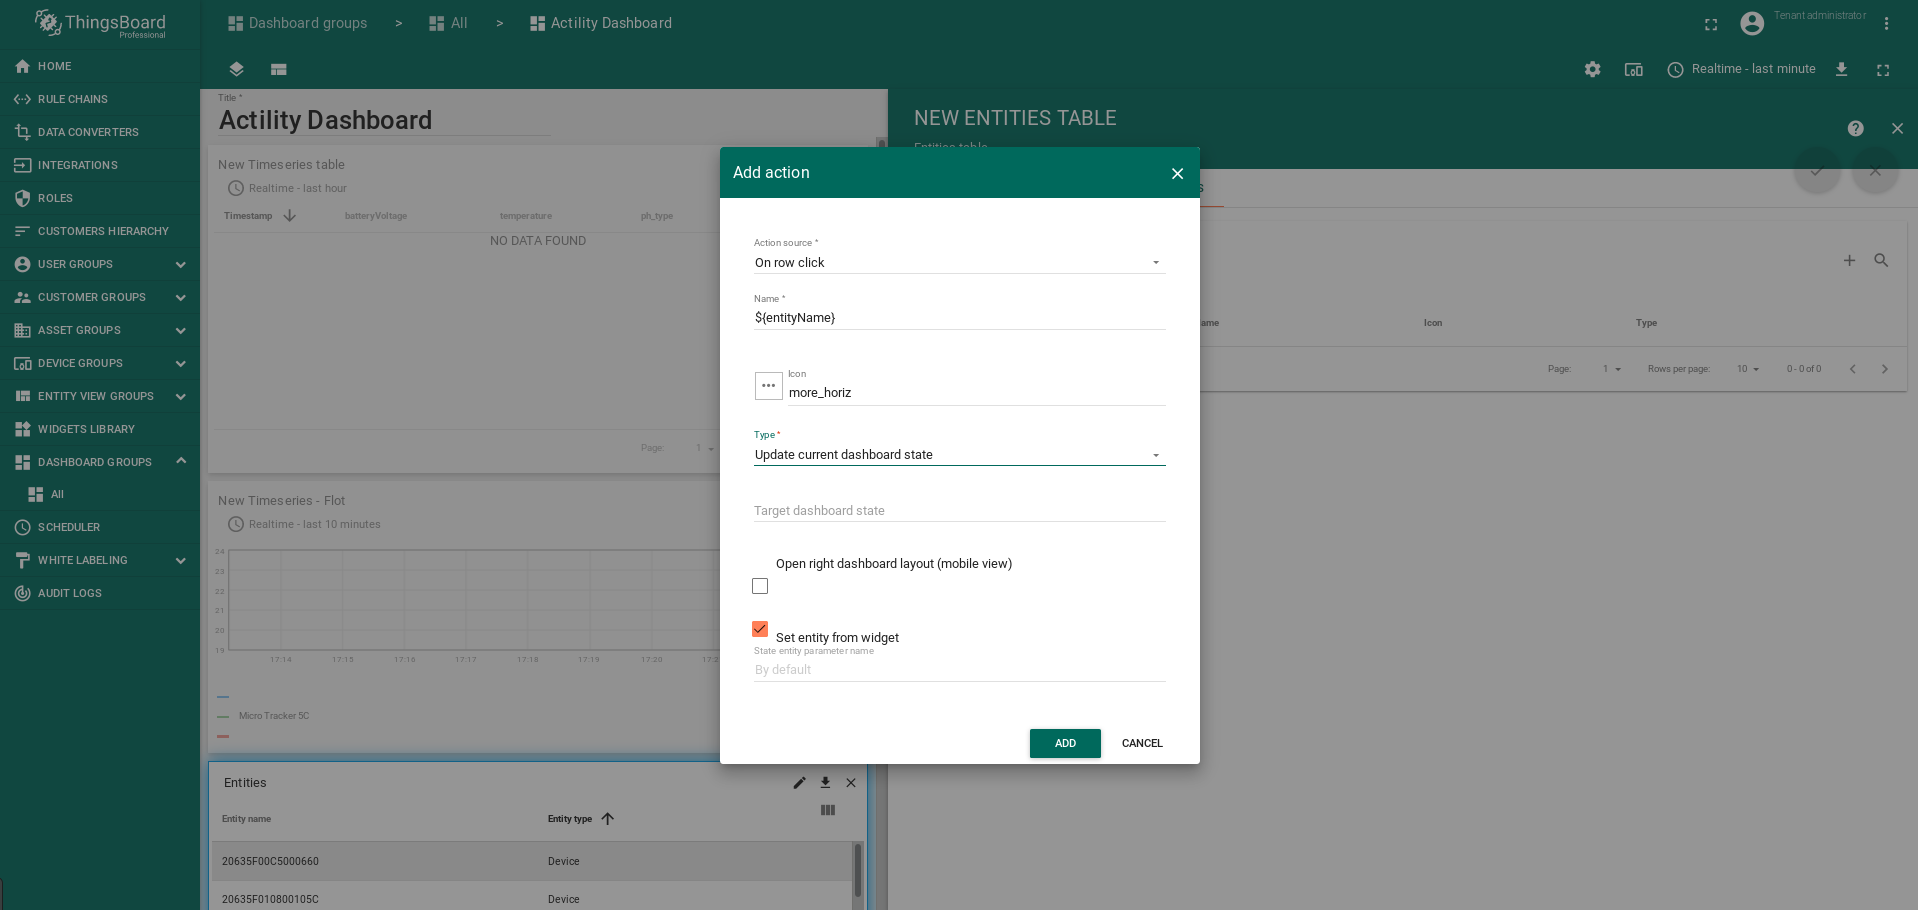Click export dashboard download icon
Image resolution: width=1918 pixels, height=910 pixels.
tap(1841, 69)
